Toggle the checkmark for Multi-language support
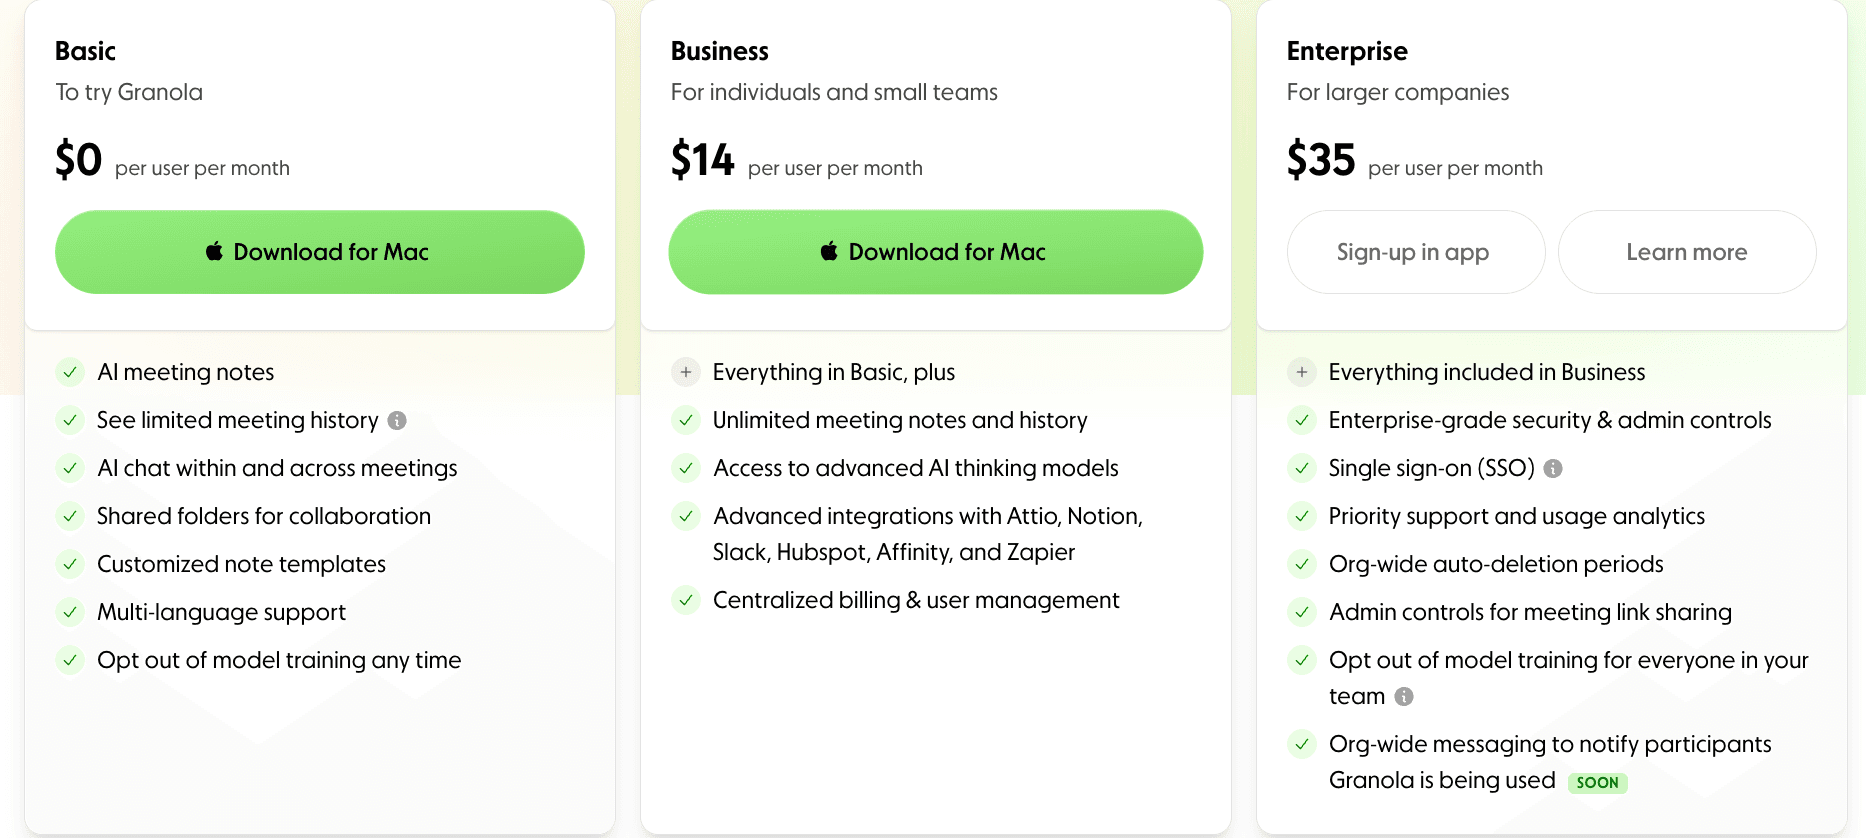This screenshot has width=1866, height=838. click(70, 612)
